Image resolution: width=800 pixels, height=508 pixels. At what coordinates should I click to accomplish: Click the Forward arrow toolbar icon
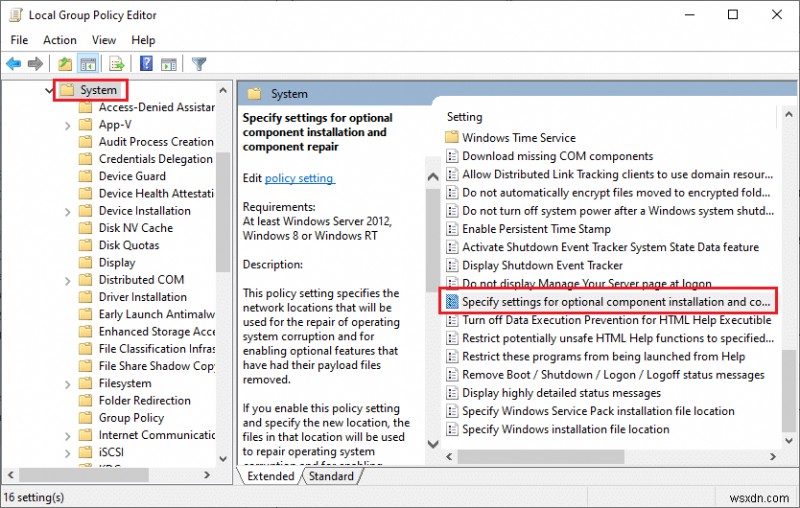35,64
